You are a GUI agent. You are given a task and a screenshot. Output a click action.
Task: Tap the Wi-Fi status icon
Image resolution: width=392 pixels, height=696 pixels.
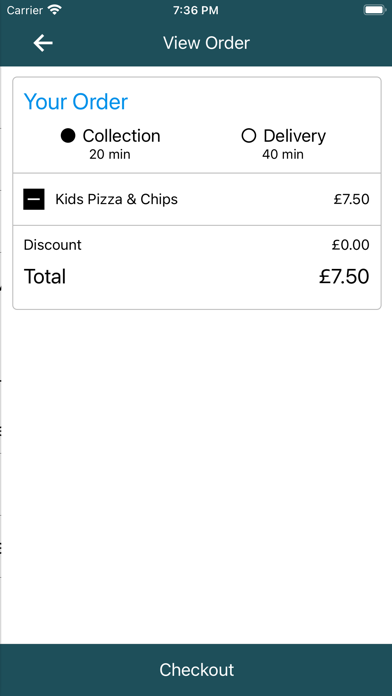55,10
